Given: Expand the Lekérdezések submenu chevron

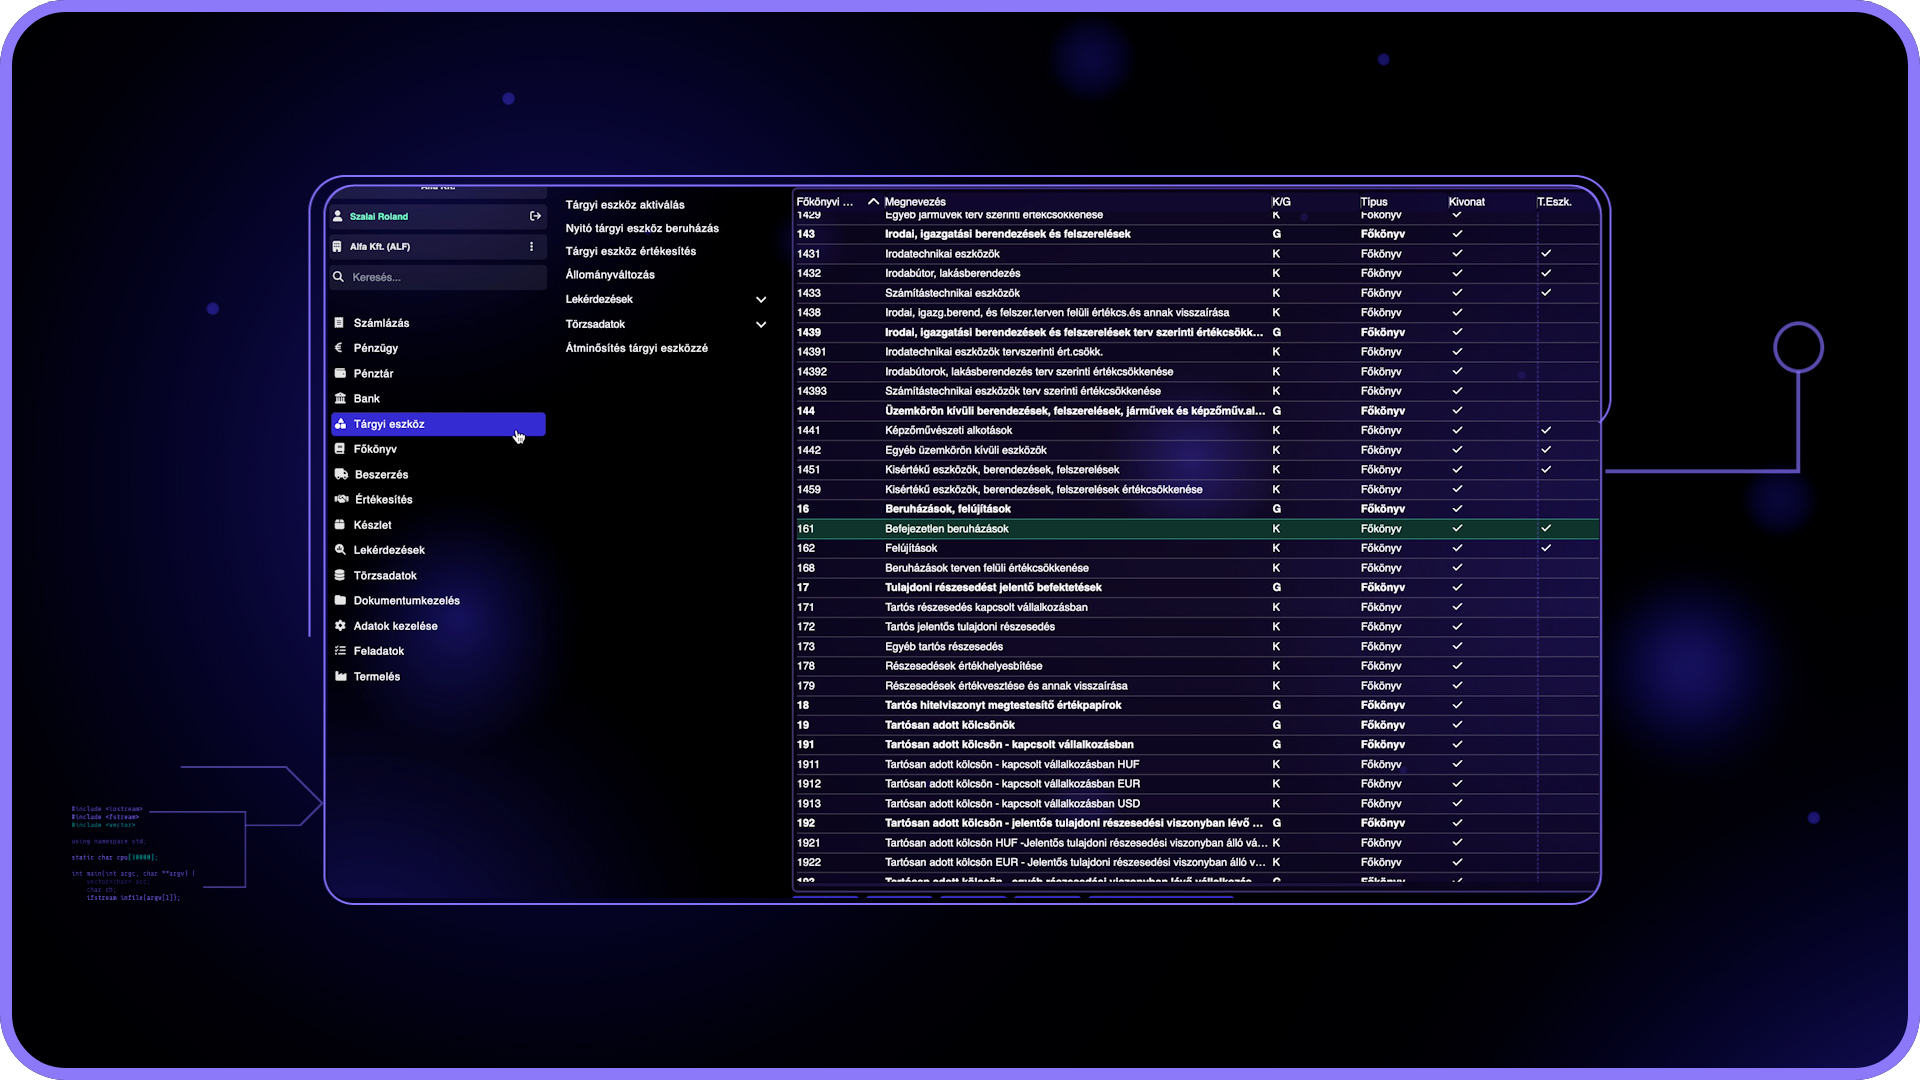Looking at the screenshot, I should tap(761, 299).
